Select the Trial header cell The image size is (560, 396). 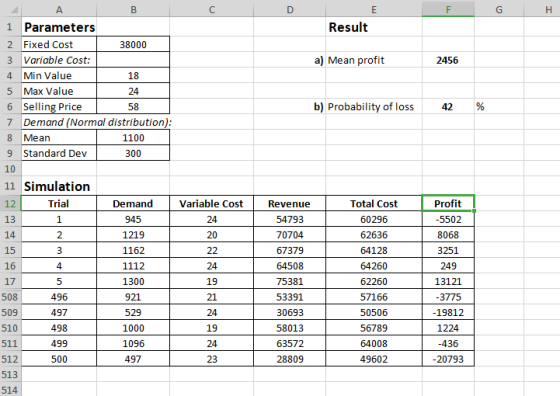(59, 204)
